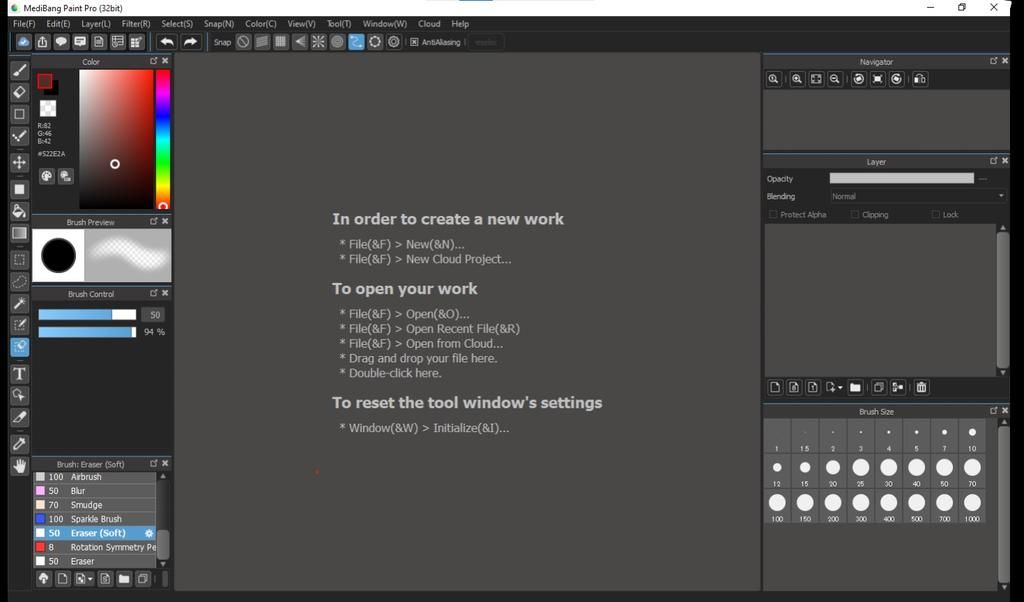Click the hue spectrum bar
The height and width of the screenshot is (602, 1024).
(x=163, y=139)
